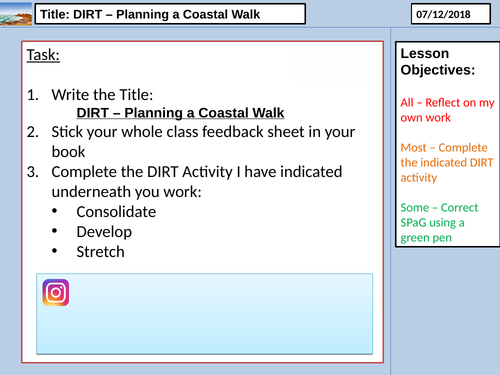Image resolution: width=500 pixels, height=375 pixels.
Task: Click the Consolidate bullet point
Action: pos(116,212)
